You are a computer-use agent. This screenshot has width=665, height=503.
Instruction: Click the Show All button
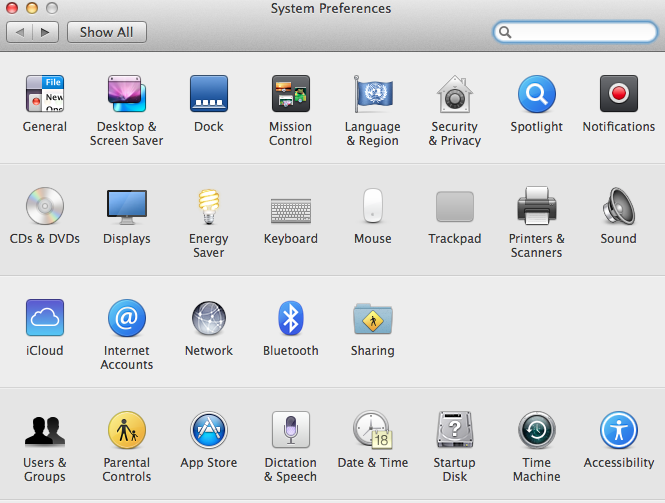click(107, 32)
